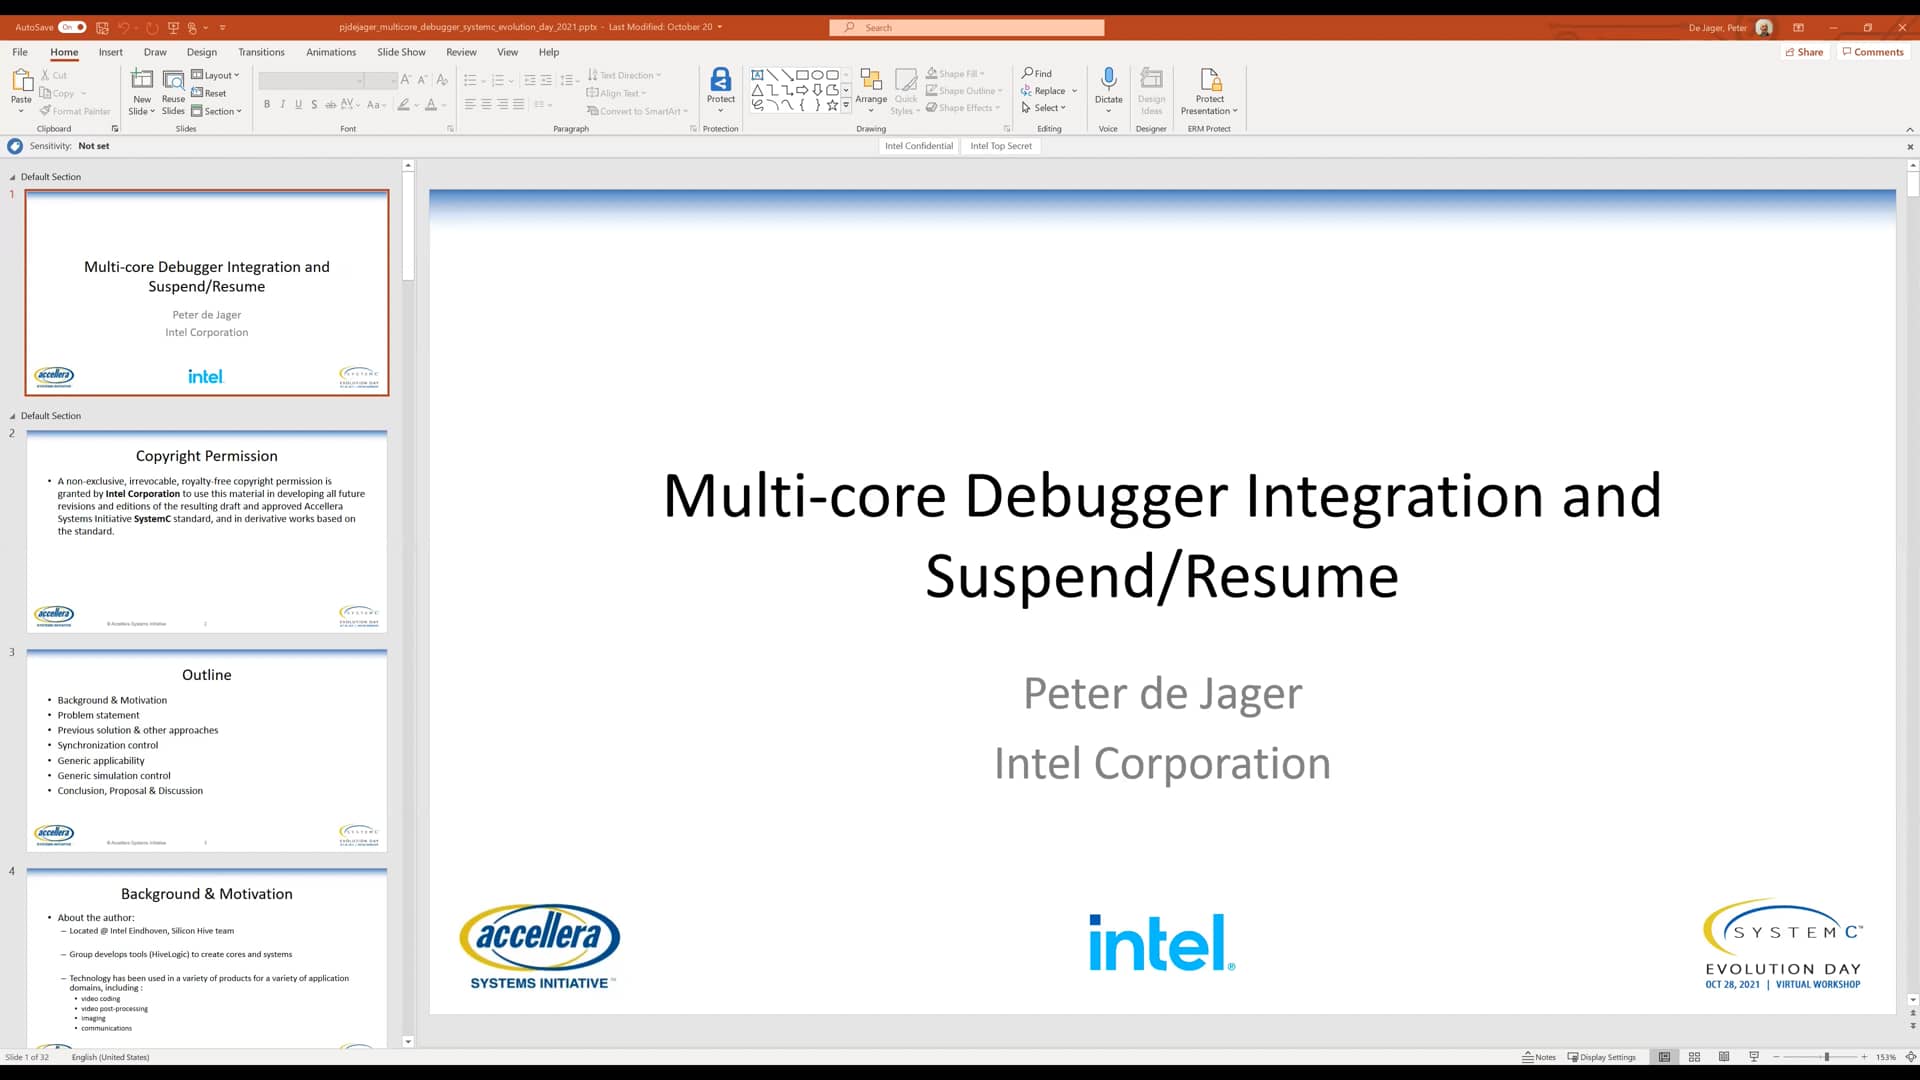
Task: Open the account profile picture
Action: (x=1764, y=28)
